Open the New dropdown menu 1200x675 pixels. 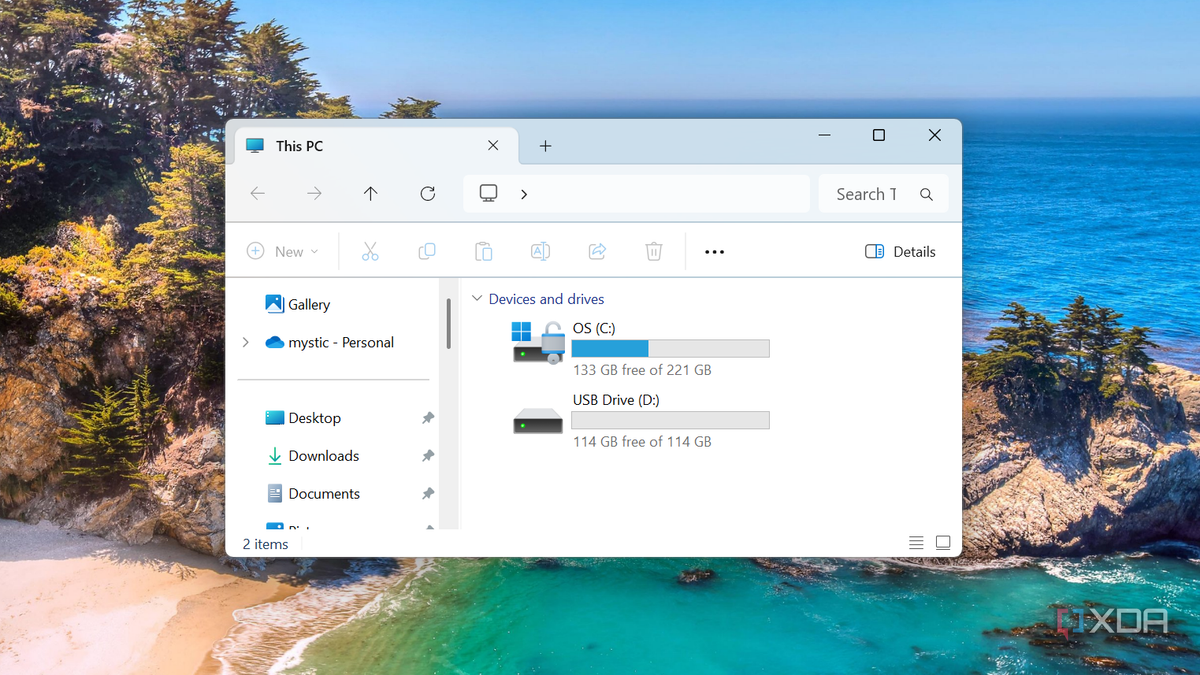click(x=283, y=252)
